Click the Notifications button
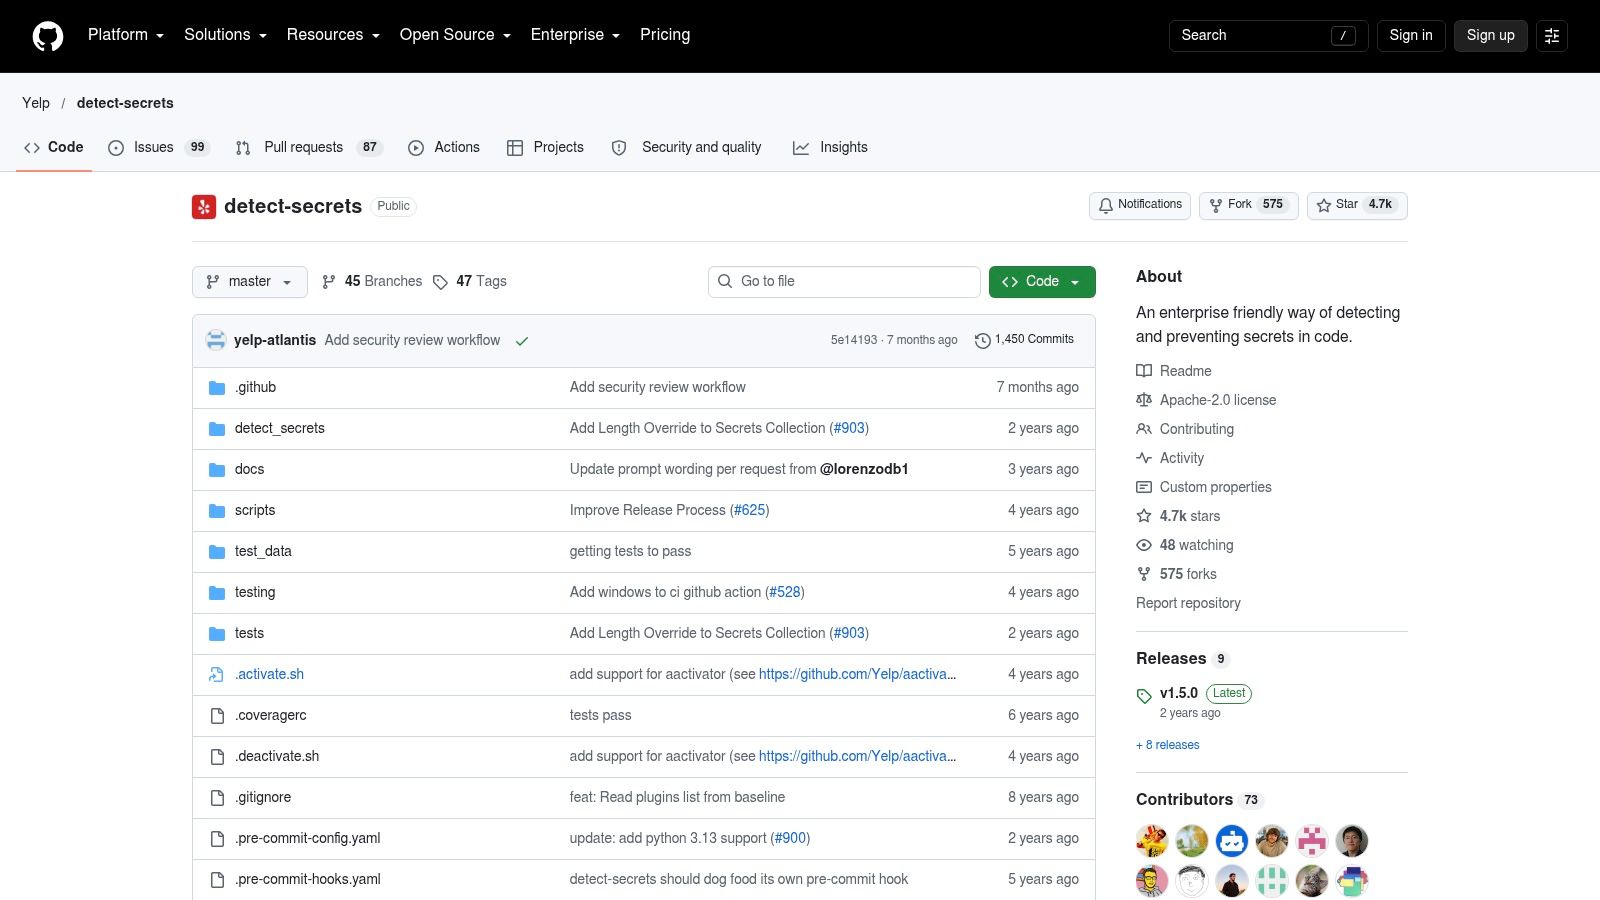 coord(1140,205)
